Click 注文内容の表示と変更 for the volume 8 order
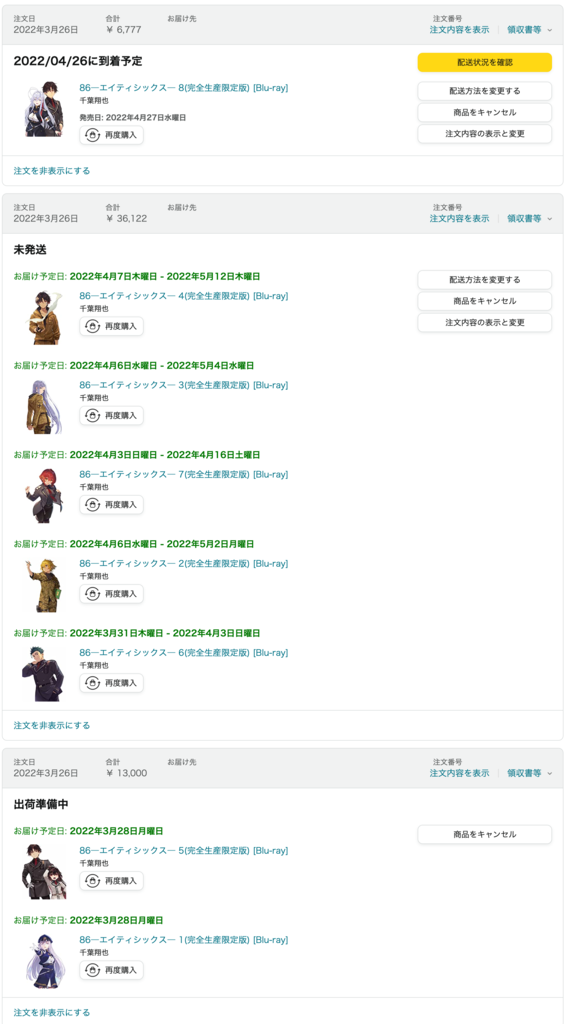Viewport: 572px width, 1024px height. point(485,134)
